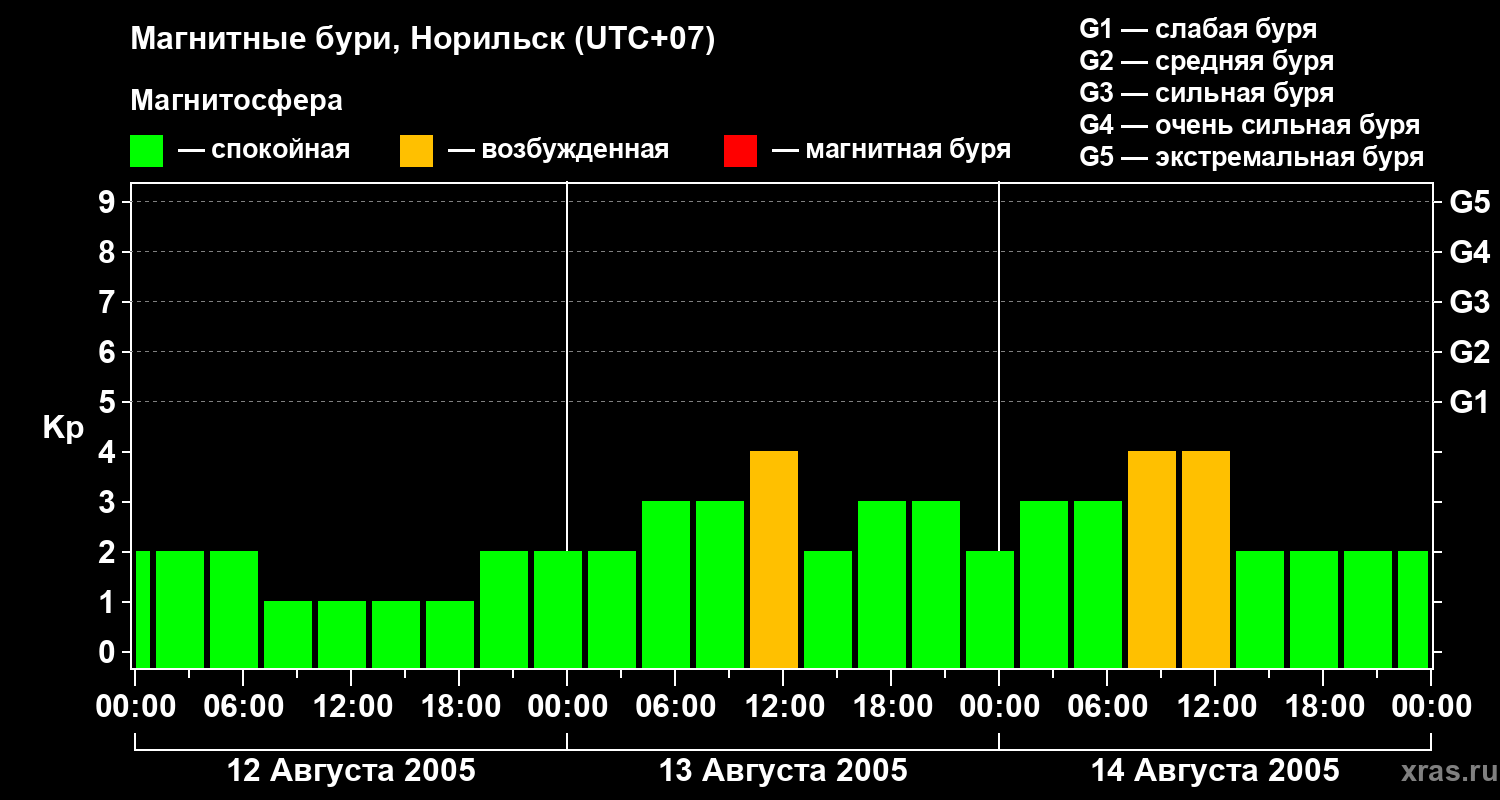The width and height of the screenshot is (1500, 800).
Task: Click the 18:00 time label under 13 August
Action: tap(891, 707)
